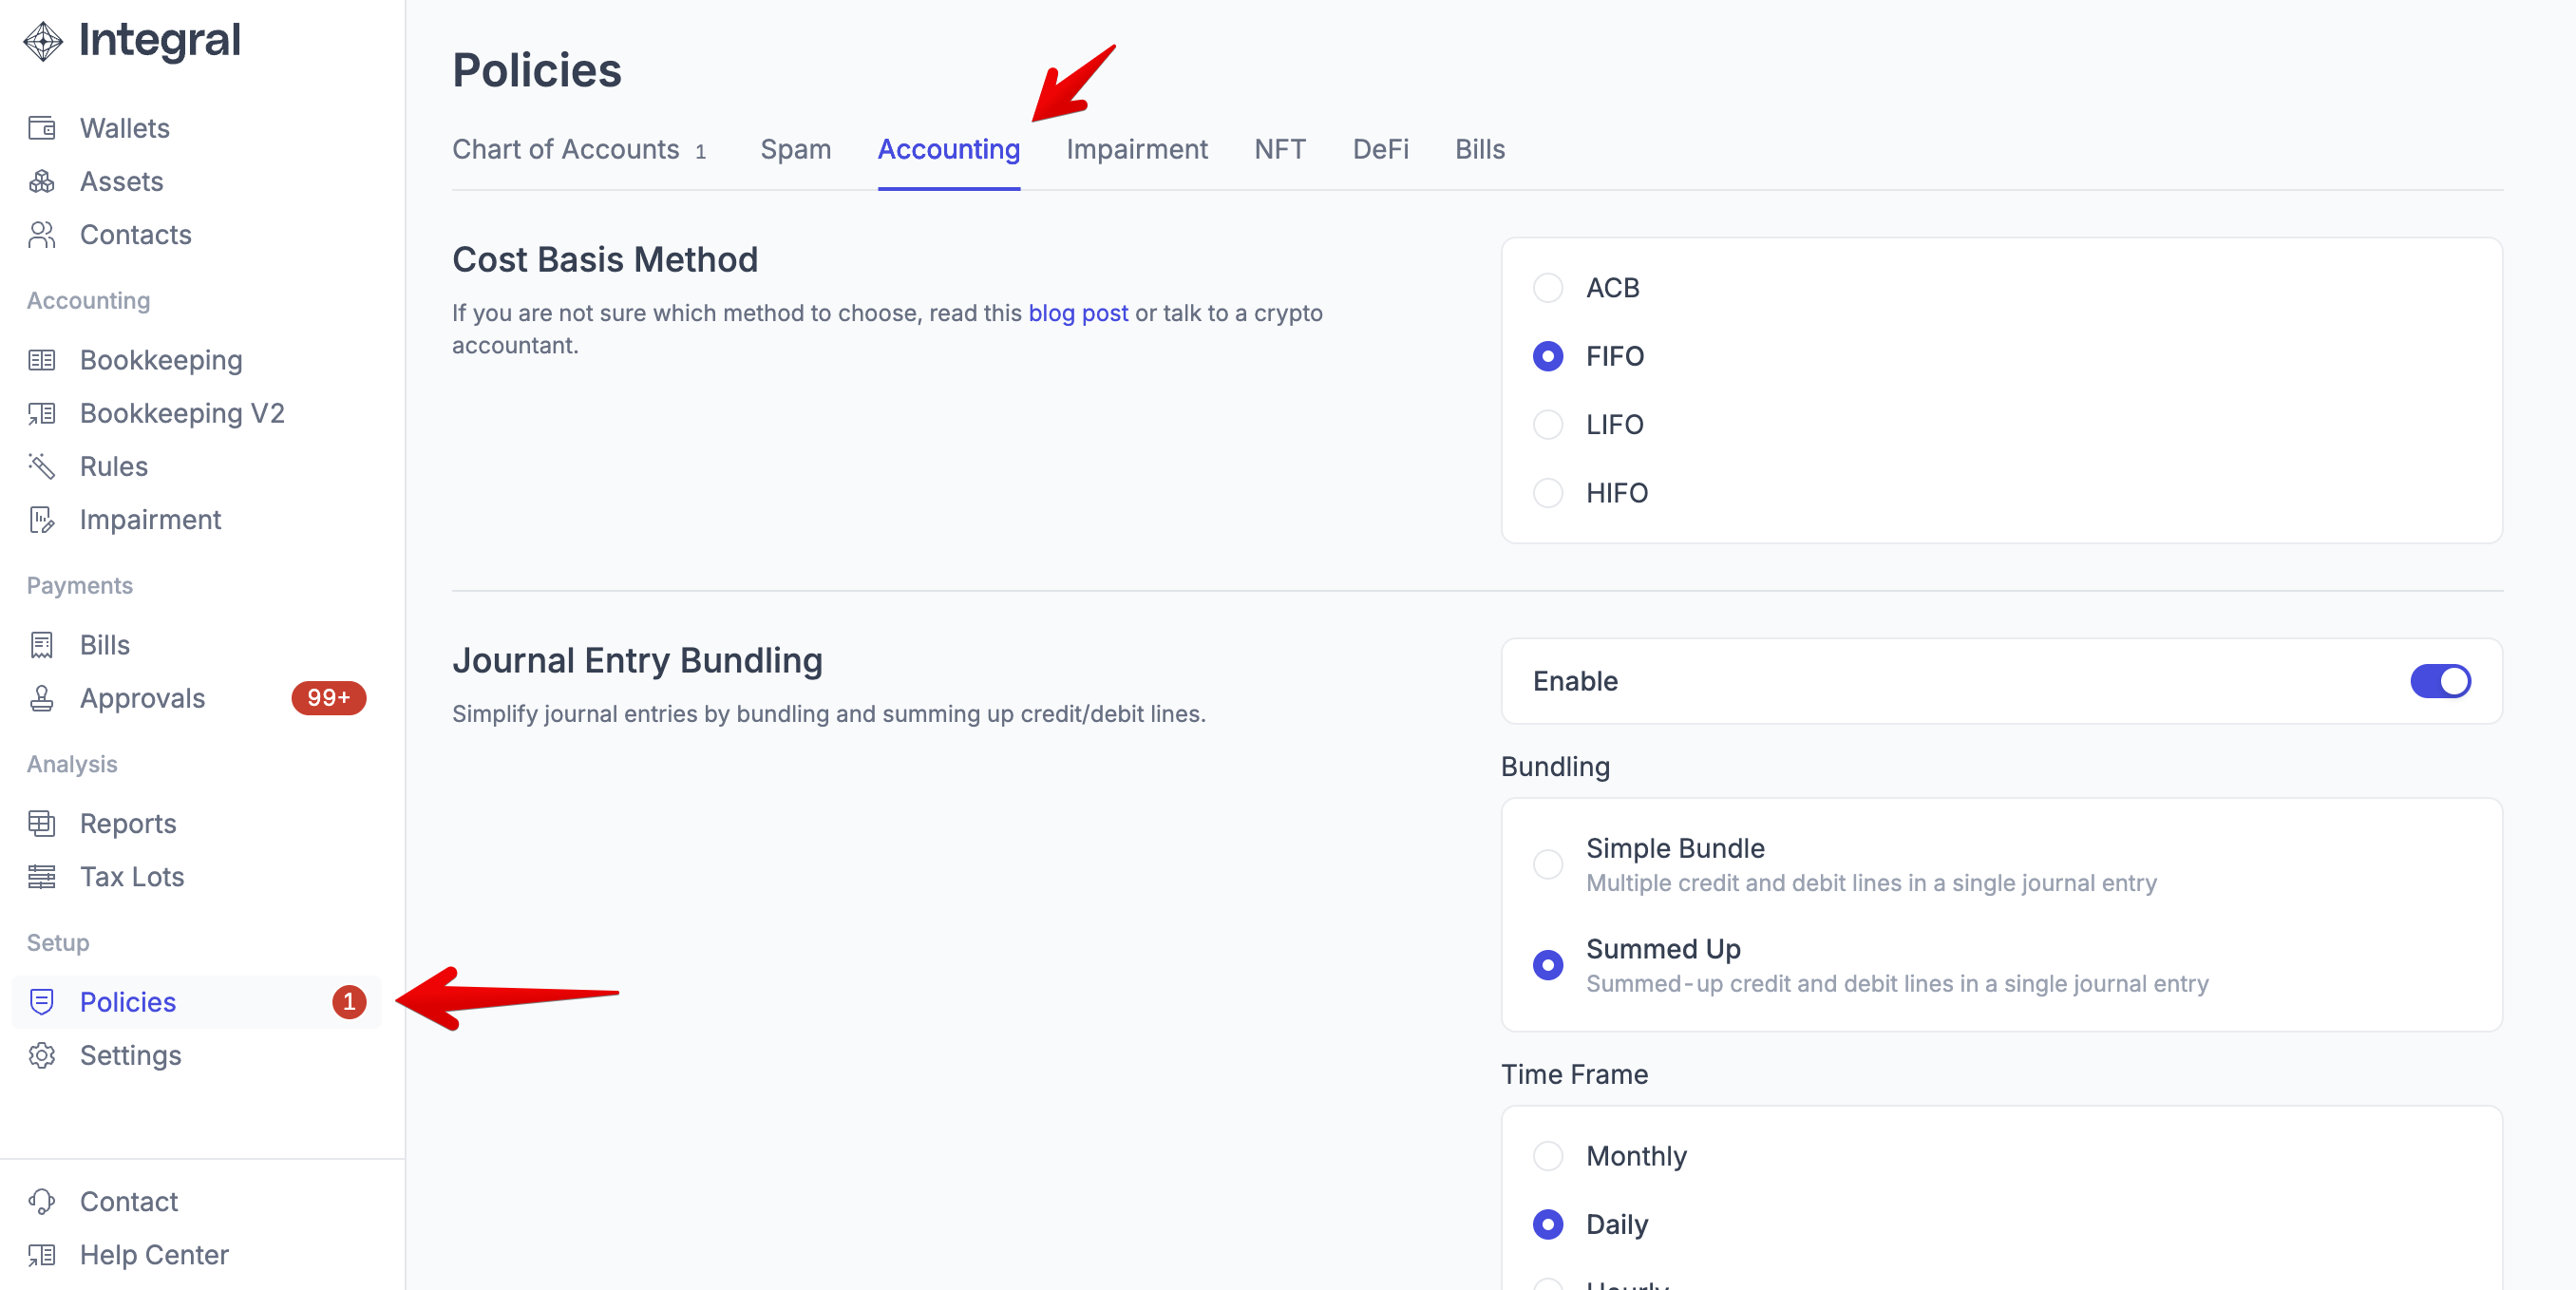Click the Contacts people icon

pyautogui.click(x=42, y=234)
